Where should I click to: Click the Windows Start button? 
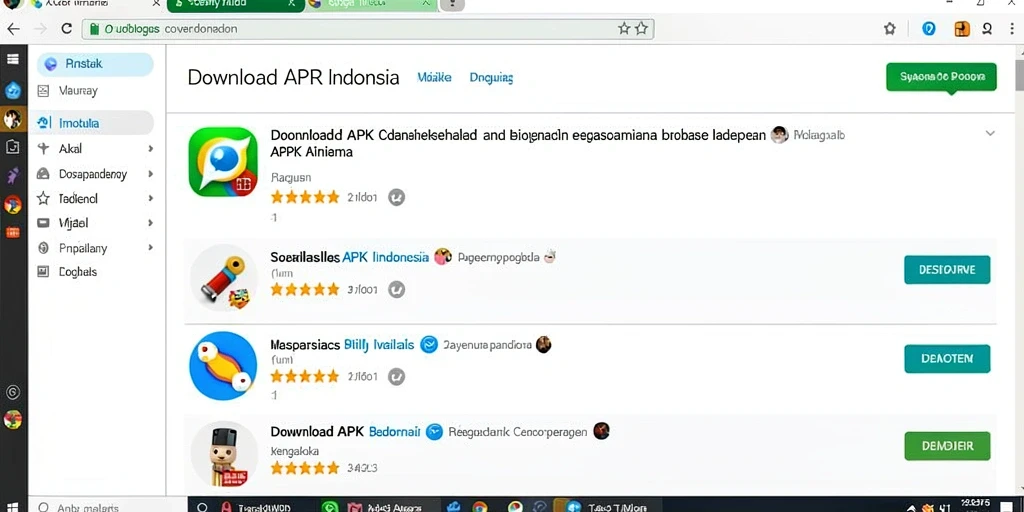click(x=12, y=507)
